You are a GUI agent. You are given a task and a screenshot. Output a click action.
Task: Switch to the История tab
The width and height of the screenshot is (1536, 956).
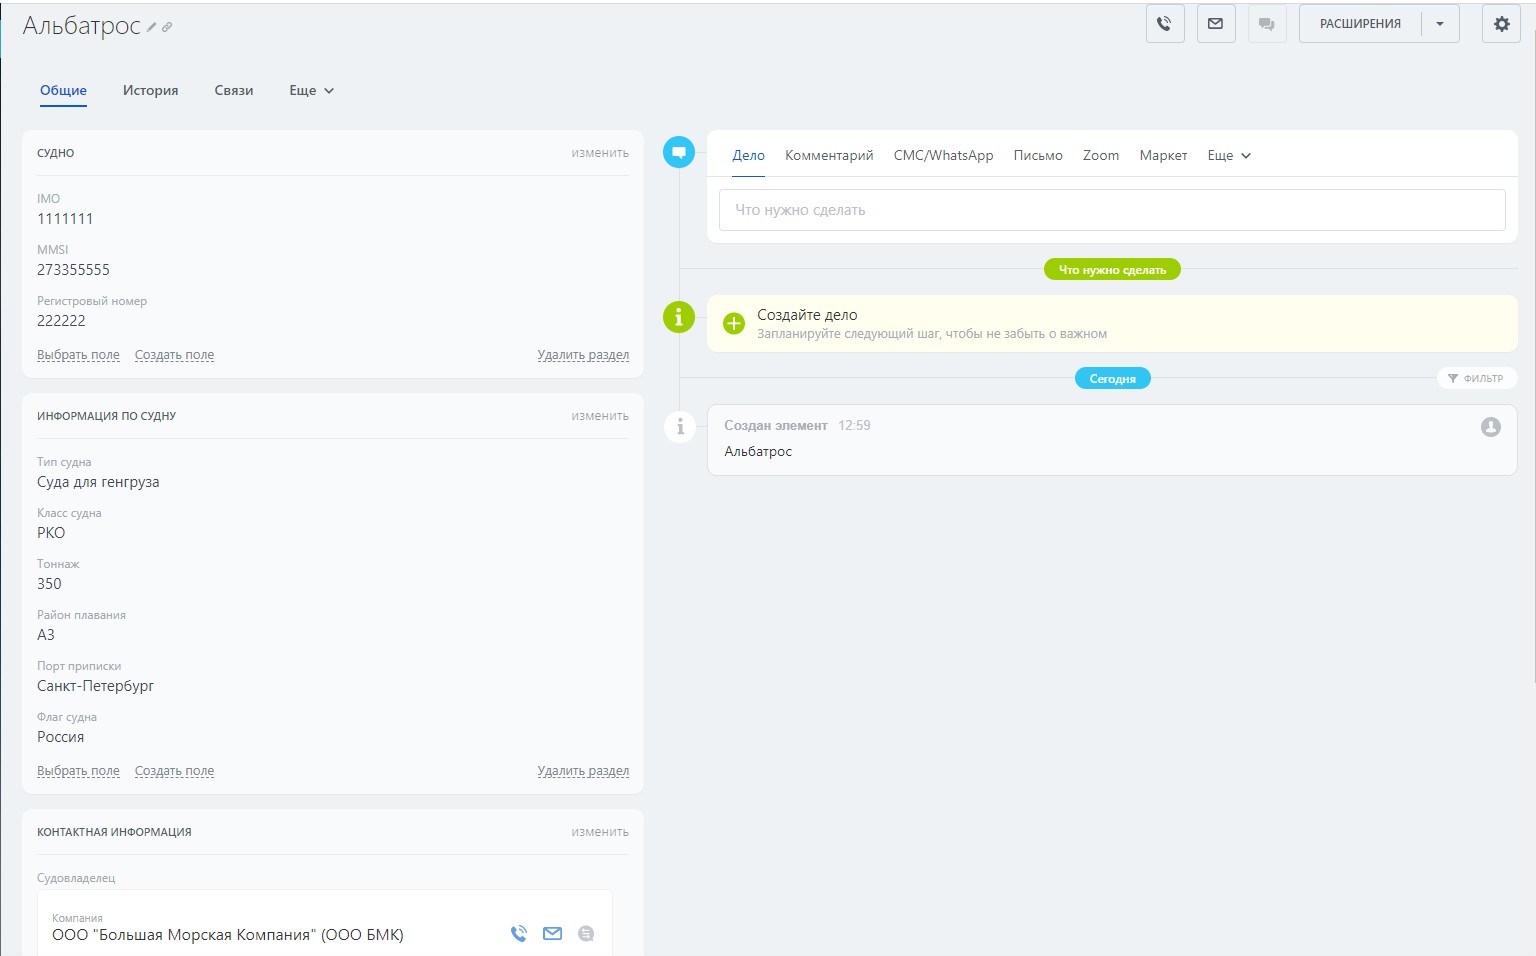click(x=150, y=91)
